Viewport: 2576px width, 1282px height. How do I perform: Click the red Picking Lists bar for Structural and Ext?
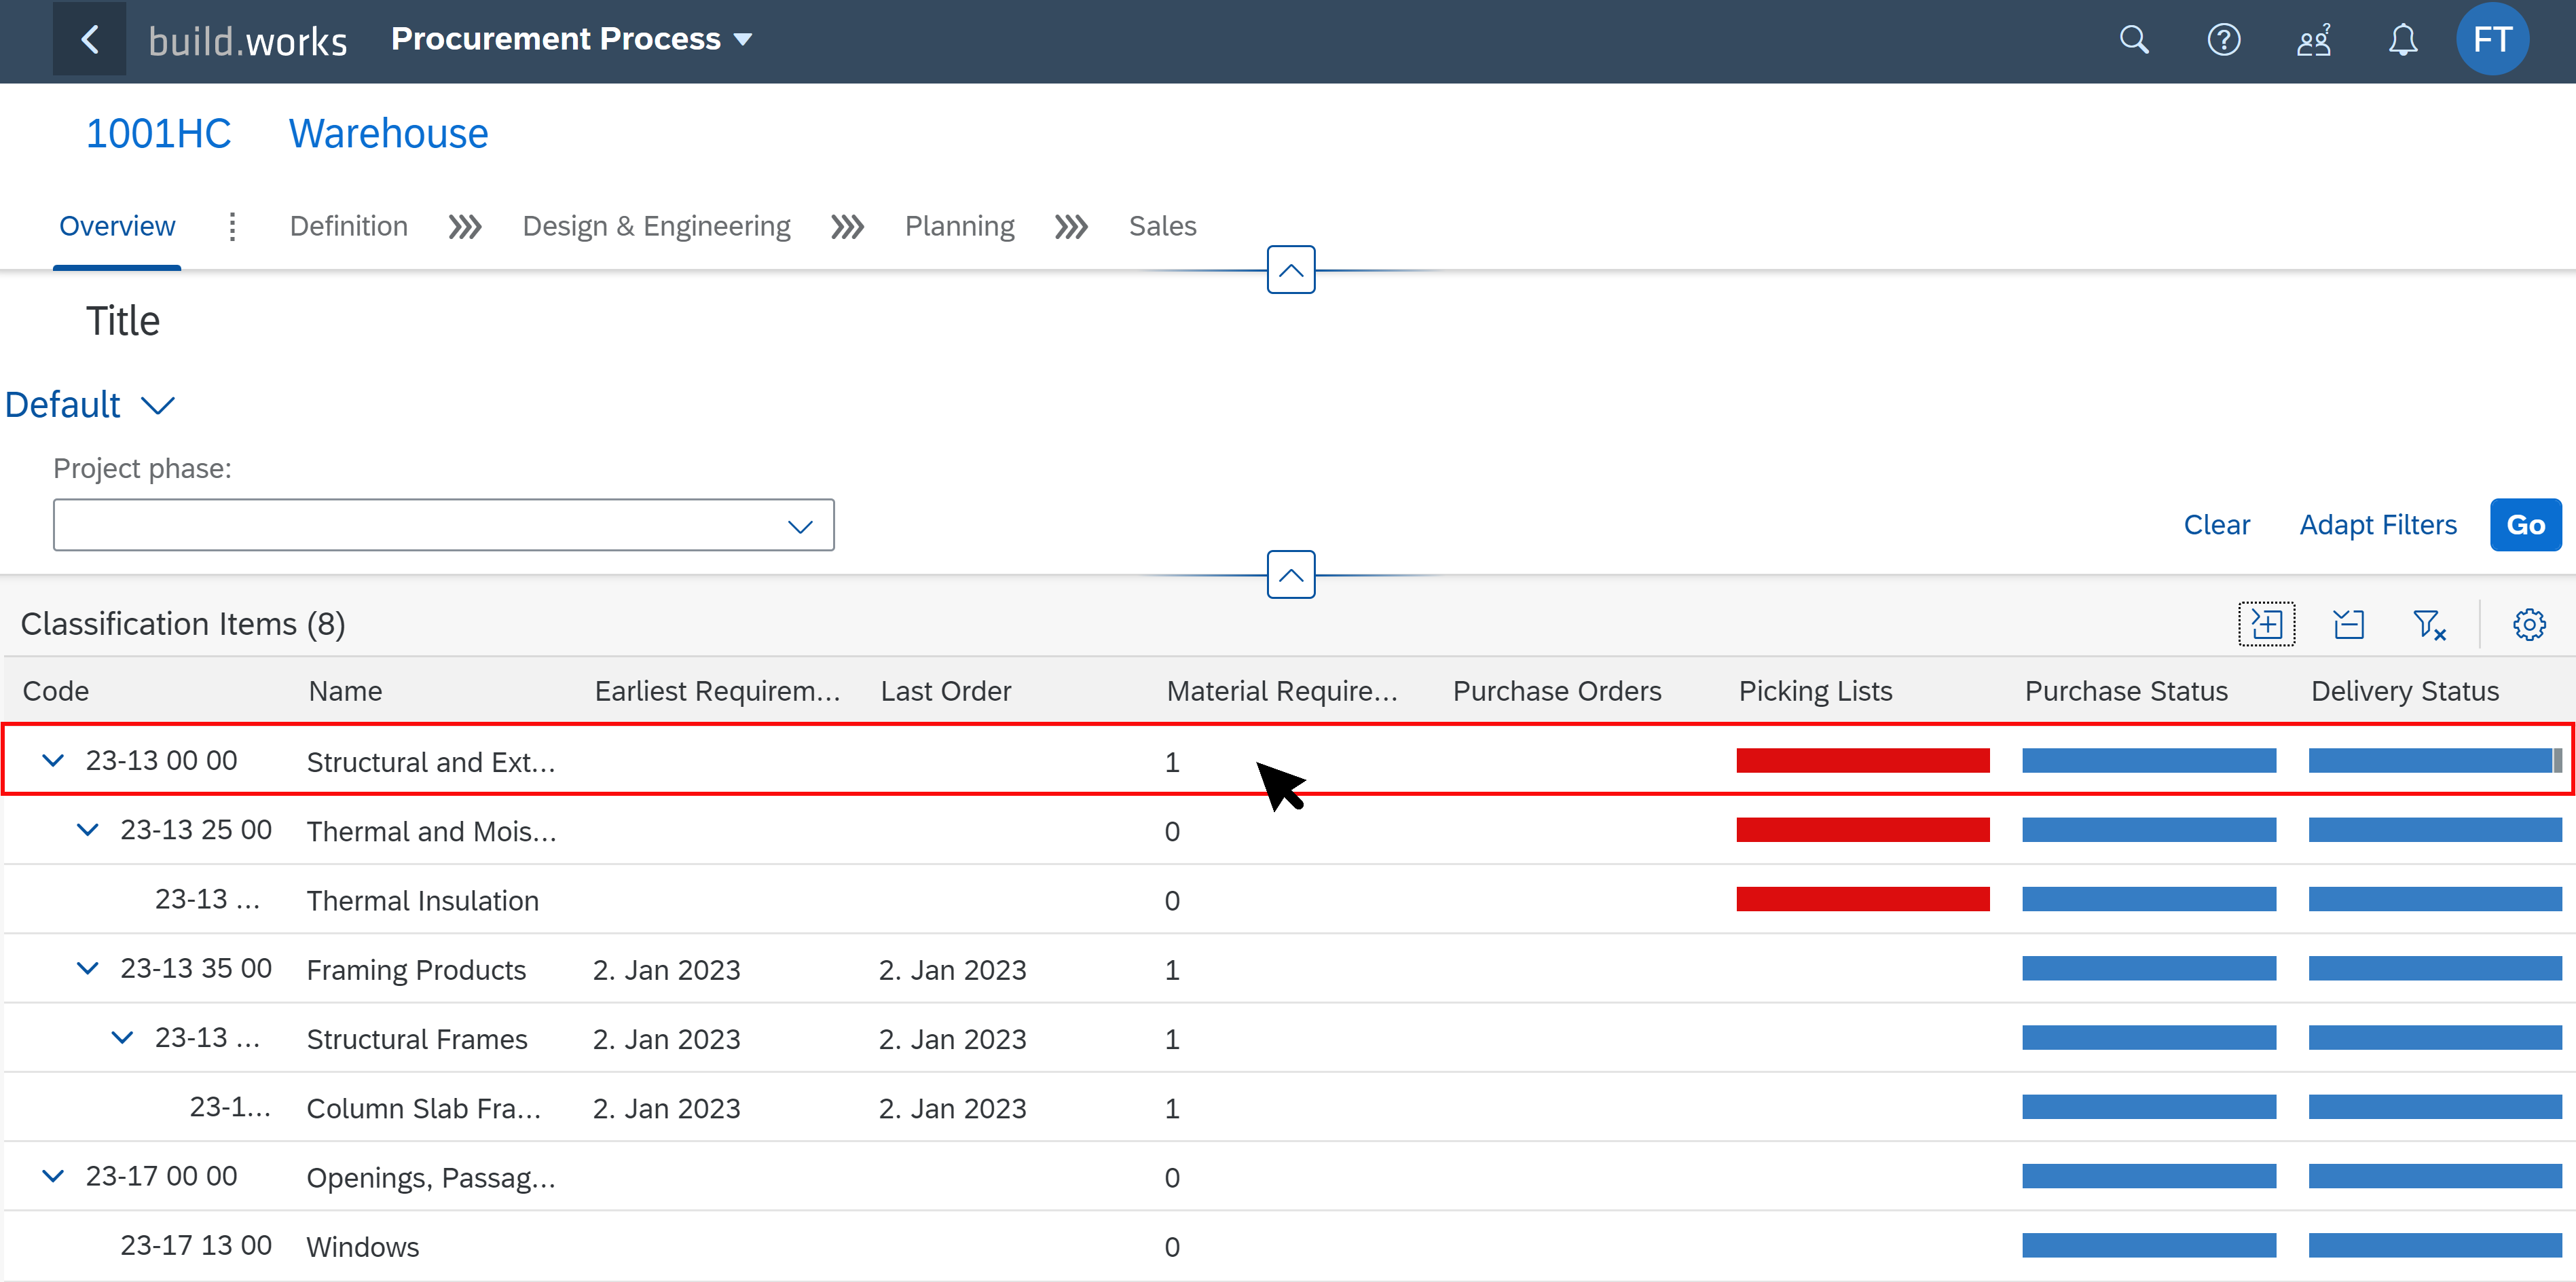[x=1862, y=761]
